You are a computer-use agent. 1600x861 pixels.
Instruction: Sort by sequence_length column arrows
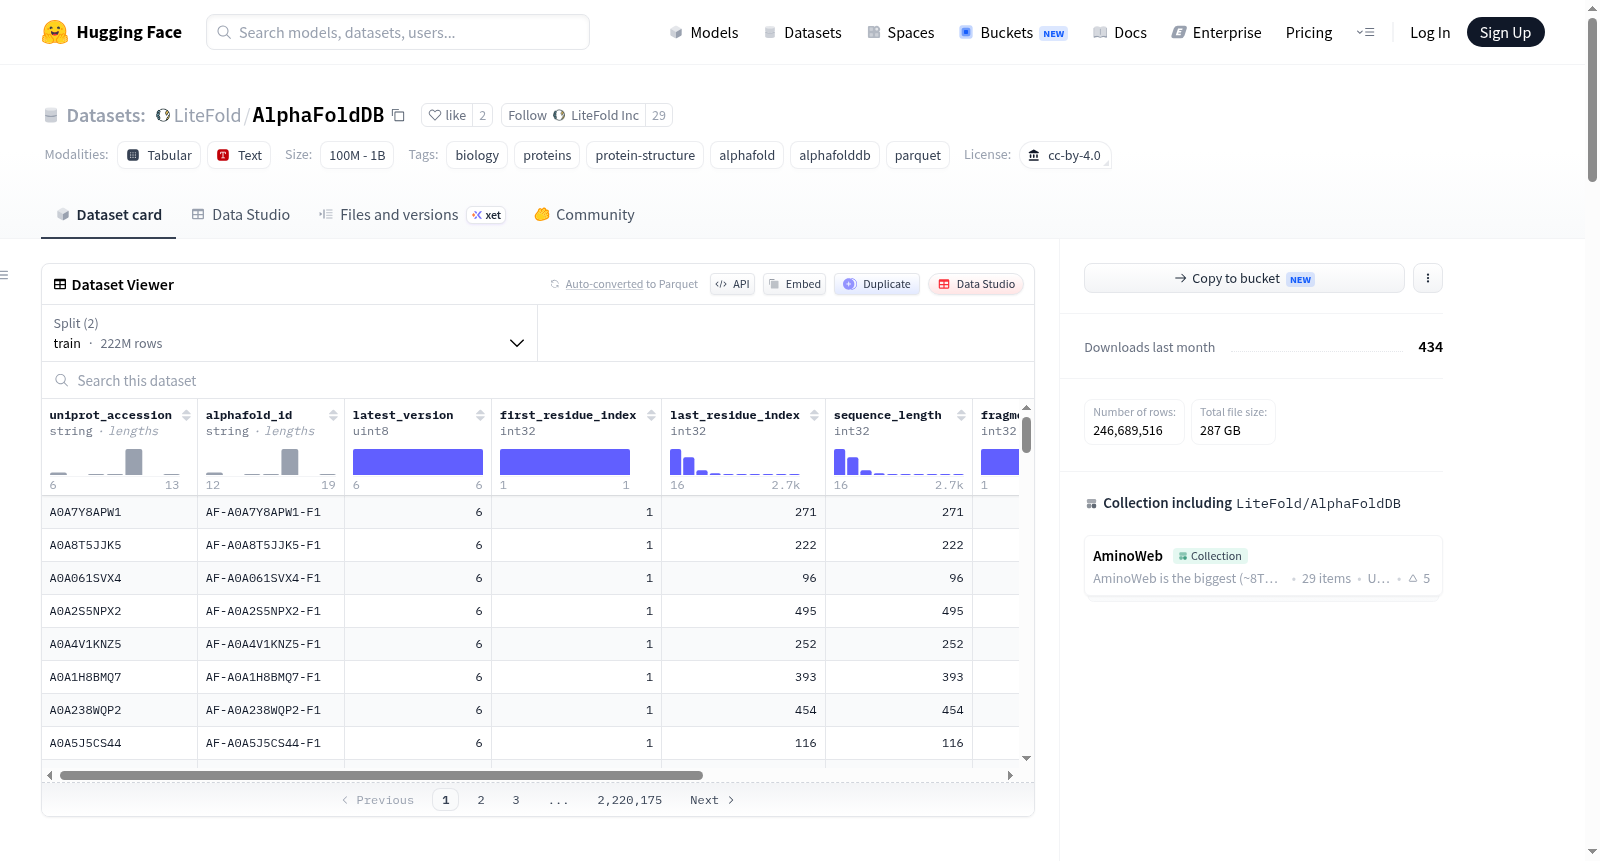tap(961, 415)
